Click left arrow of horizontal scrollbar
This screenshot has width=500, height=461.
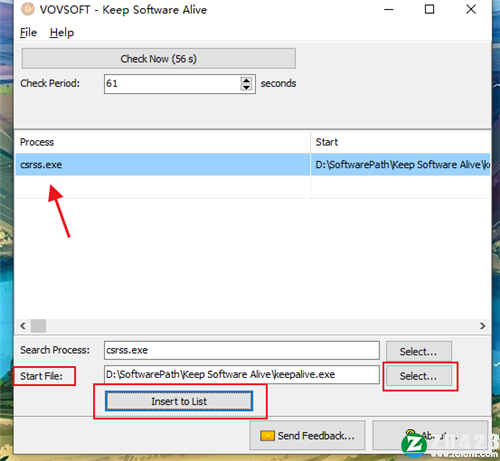click(x=23, y=326)
